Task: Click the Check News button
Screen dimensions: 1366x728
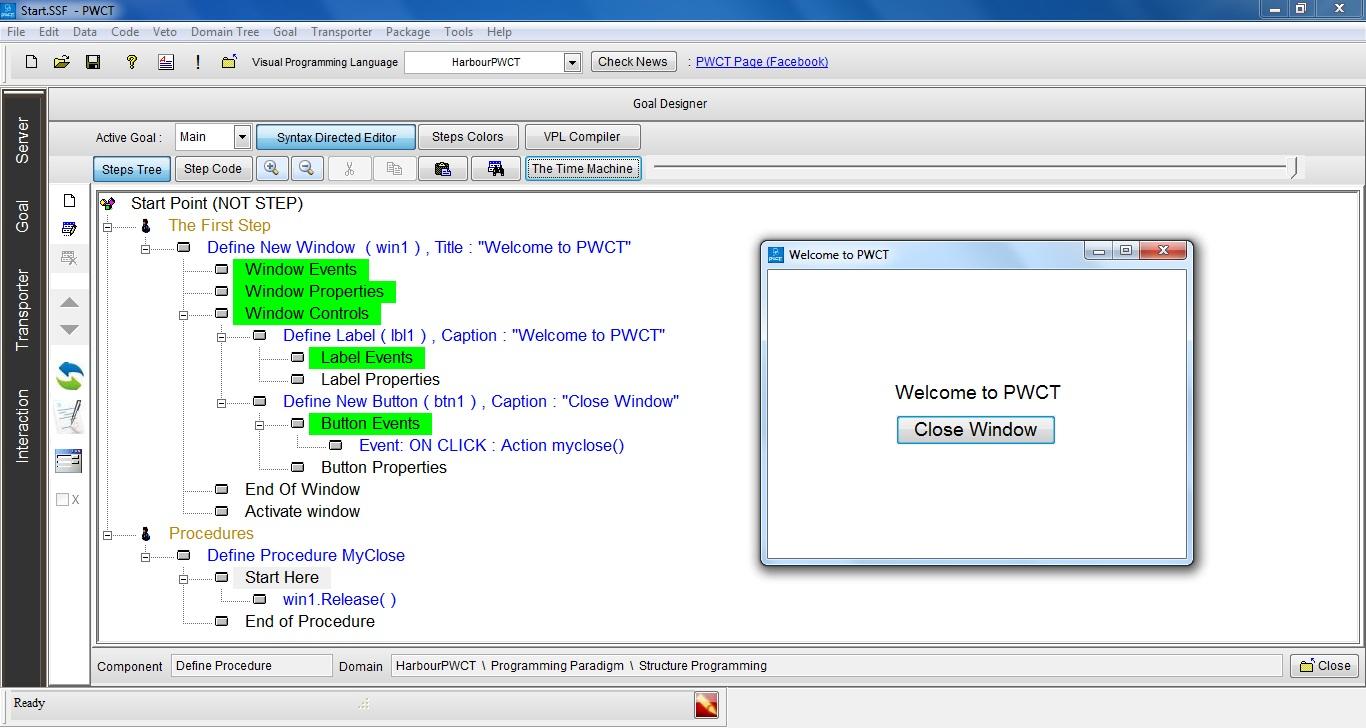Action: (x=632, y=62)
